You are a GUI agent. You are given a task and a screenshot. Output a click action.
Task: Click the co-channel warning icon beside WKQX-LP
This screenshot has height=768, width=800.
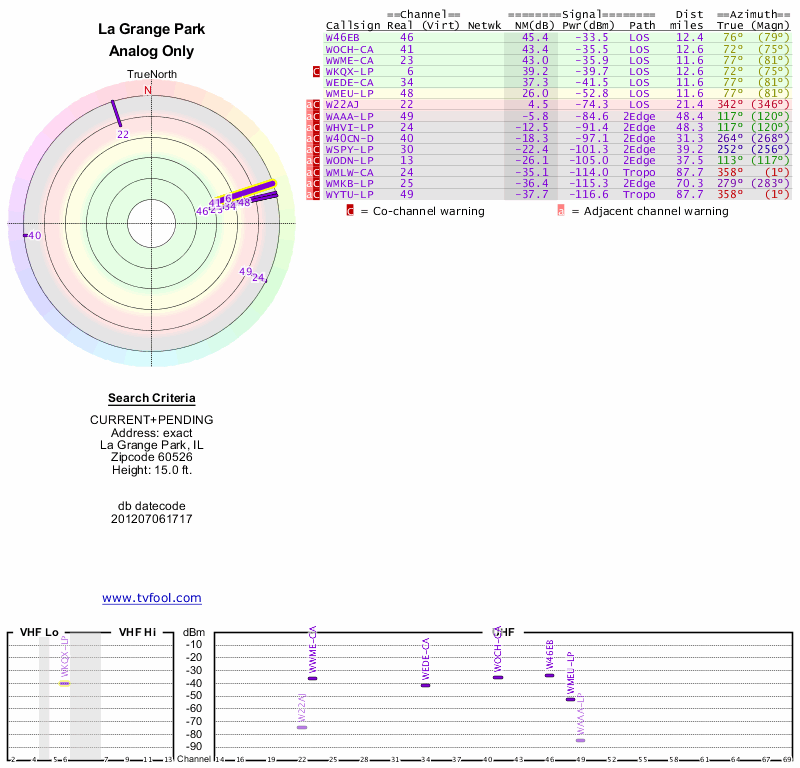317,72
